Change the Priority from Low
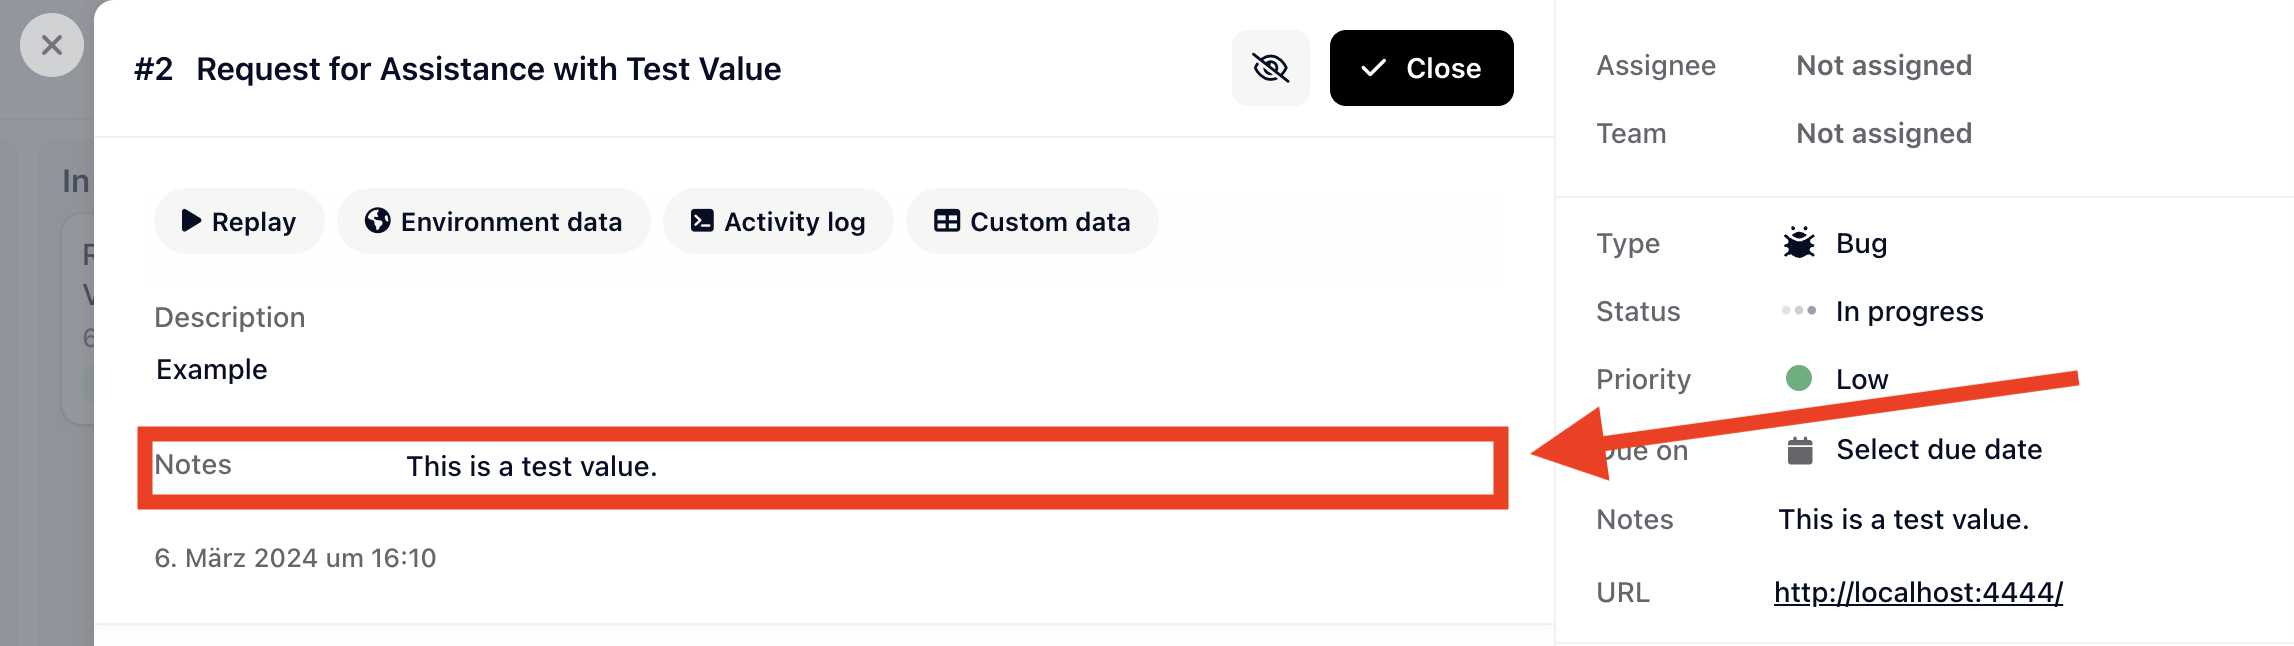The height and width of the screenshot is (646, 2294). (x=1861, y=378)
